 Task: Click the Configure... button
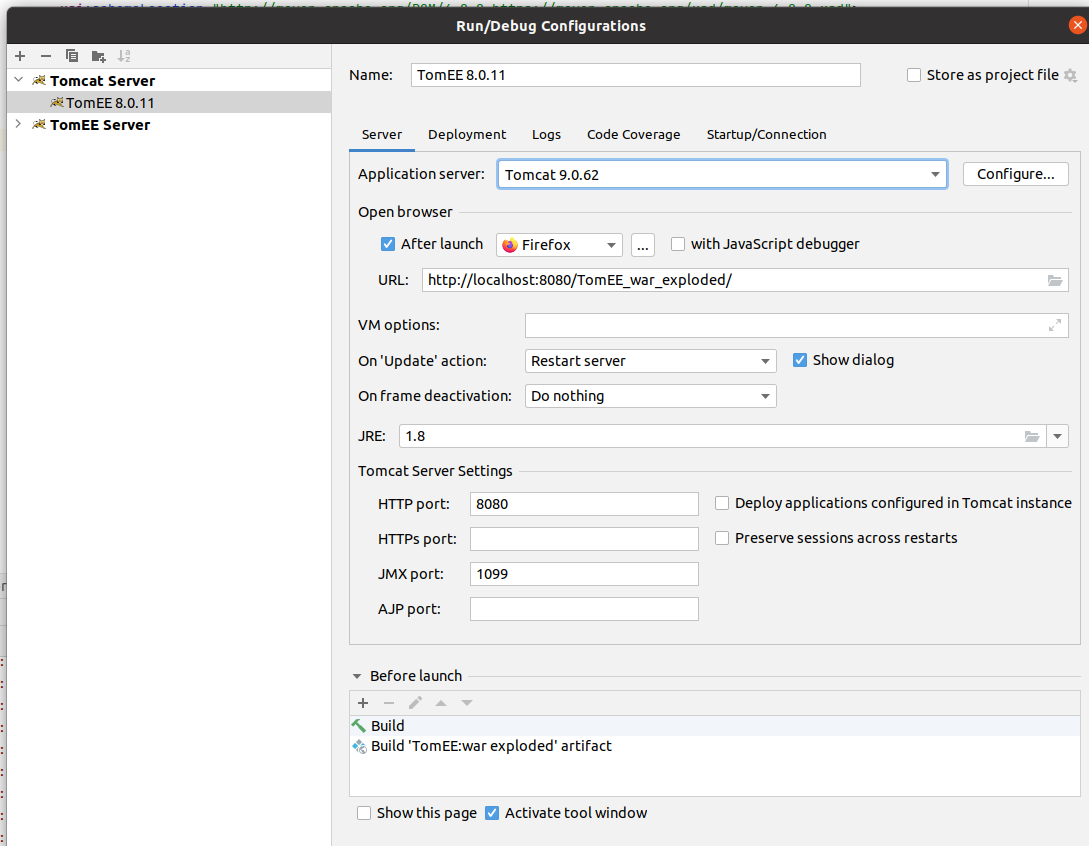(1015, 174)
